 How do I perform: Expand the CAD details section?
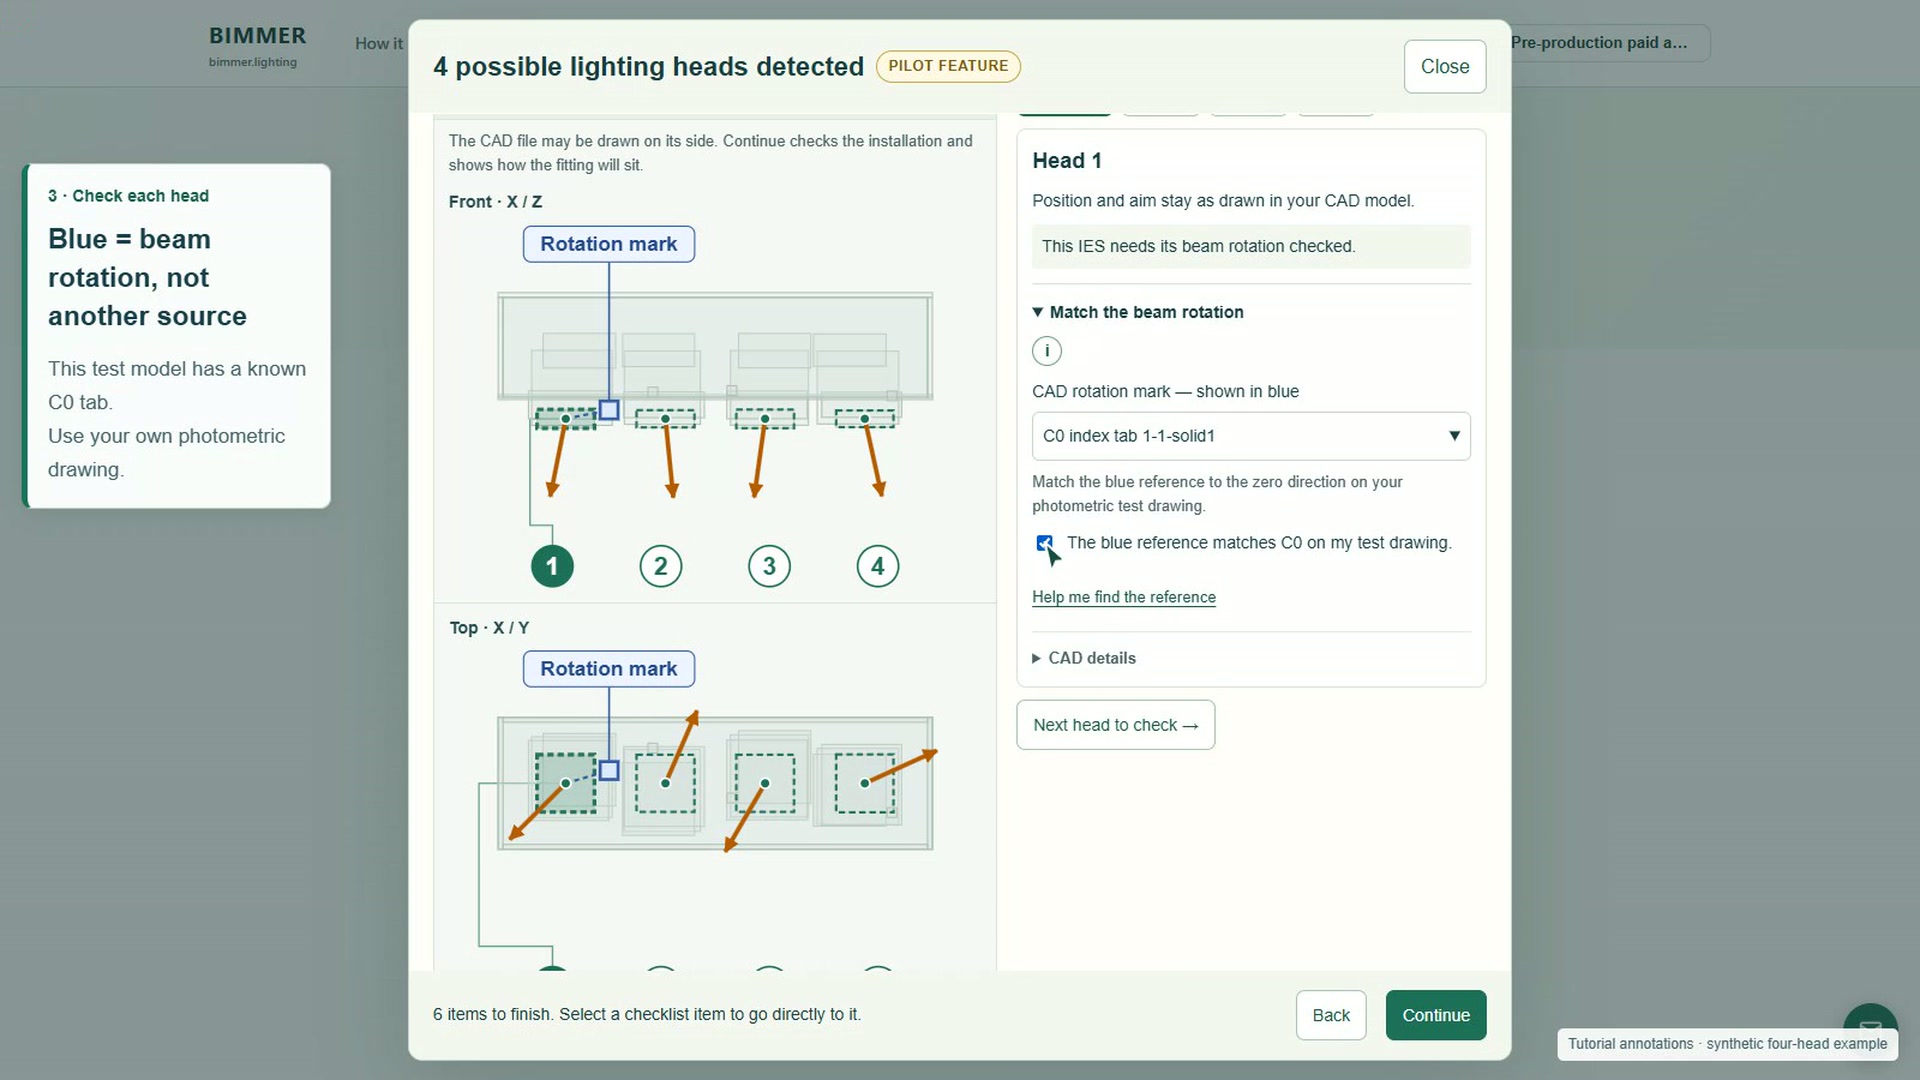(x=1084, y=658)
